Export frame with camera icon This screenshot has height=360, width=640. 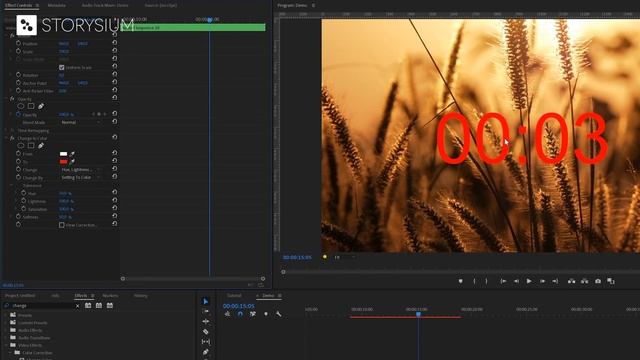click(598, 281)
